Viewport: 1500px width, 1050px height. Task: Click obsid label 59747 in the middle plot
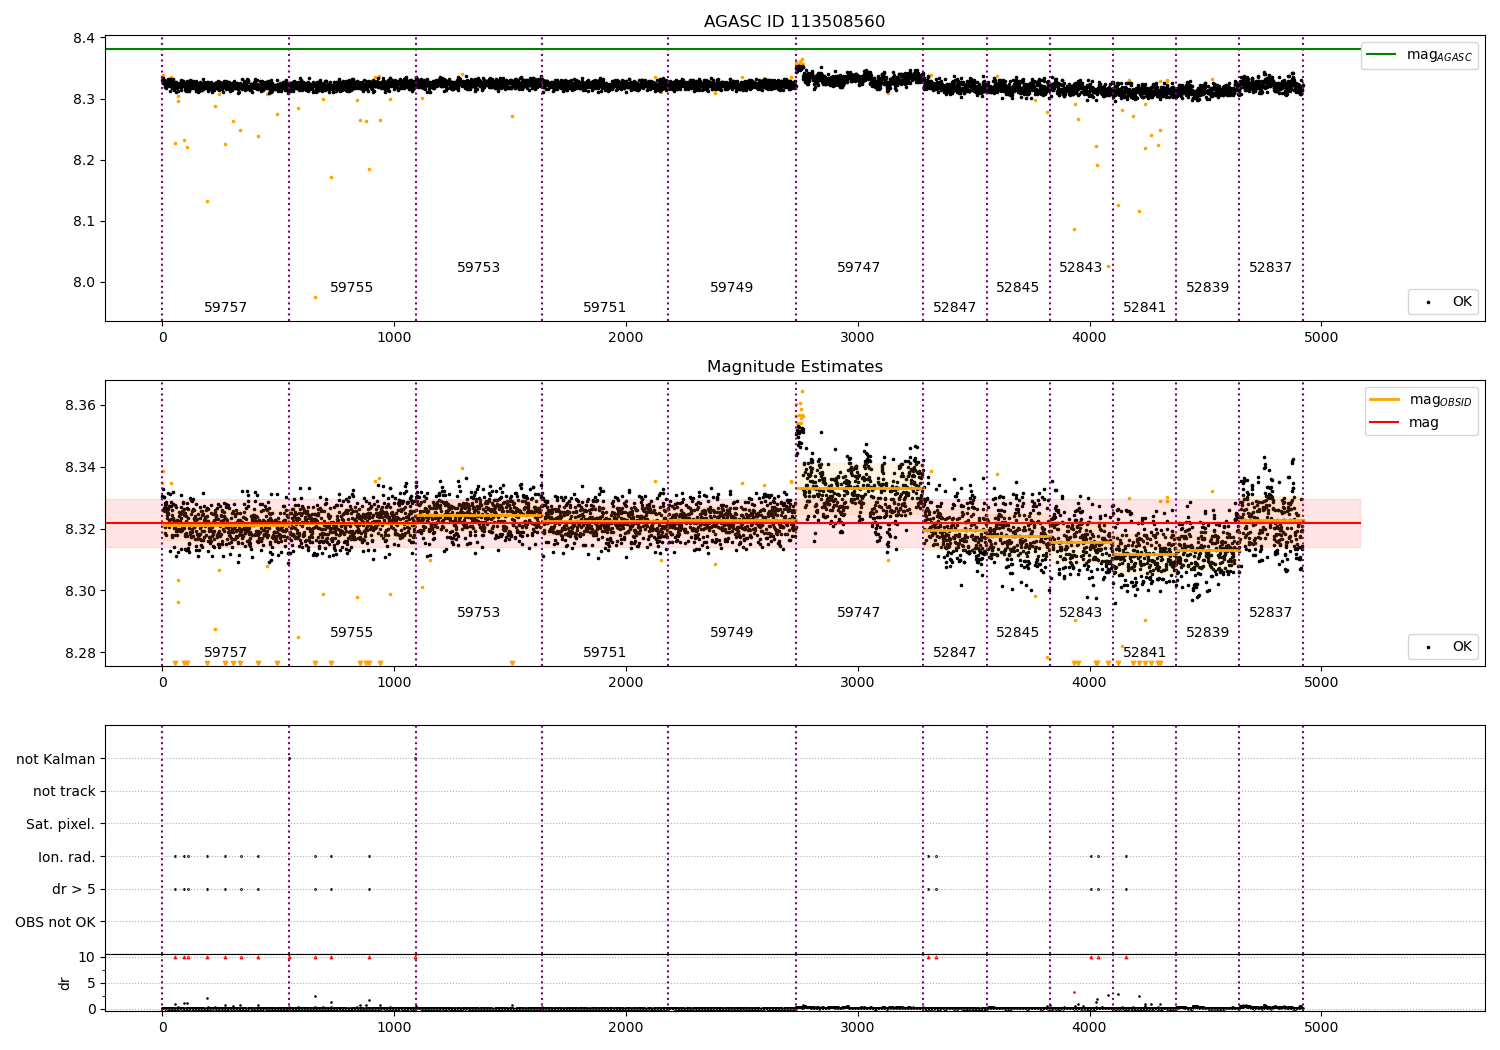click(858, 613)
